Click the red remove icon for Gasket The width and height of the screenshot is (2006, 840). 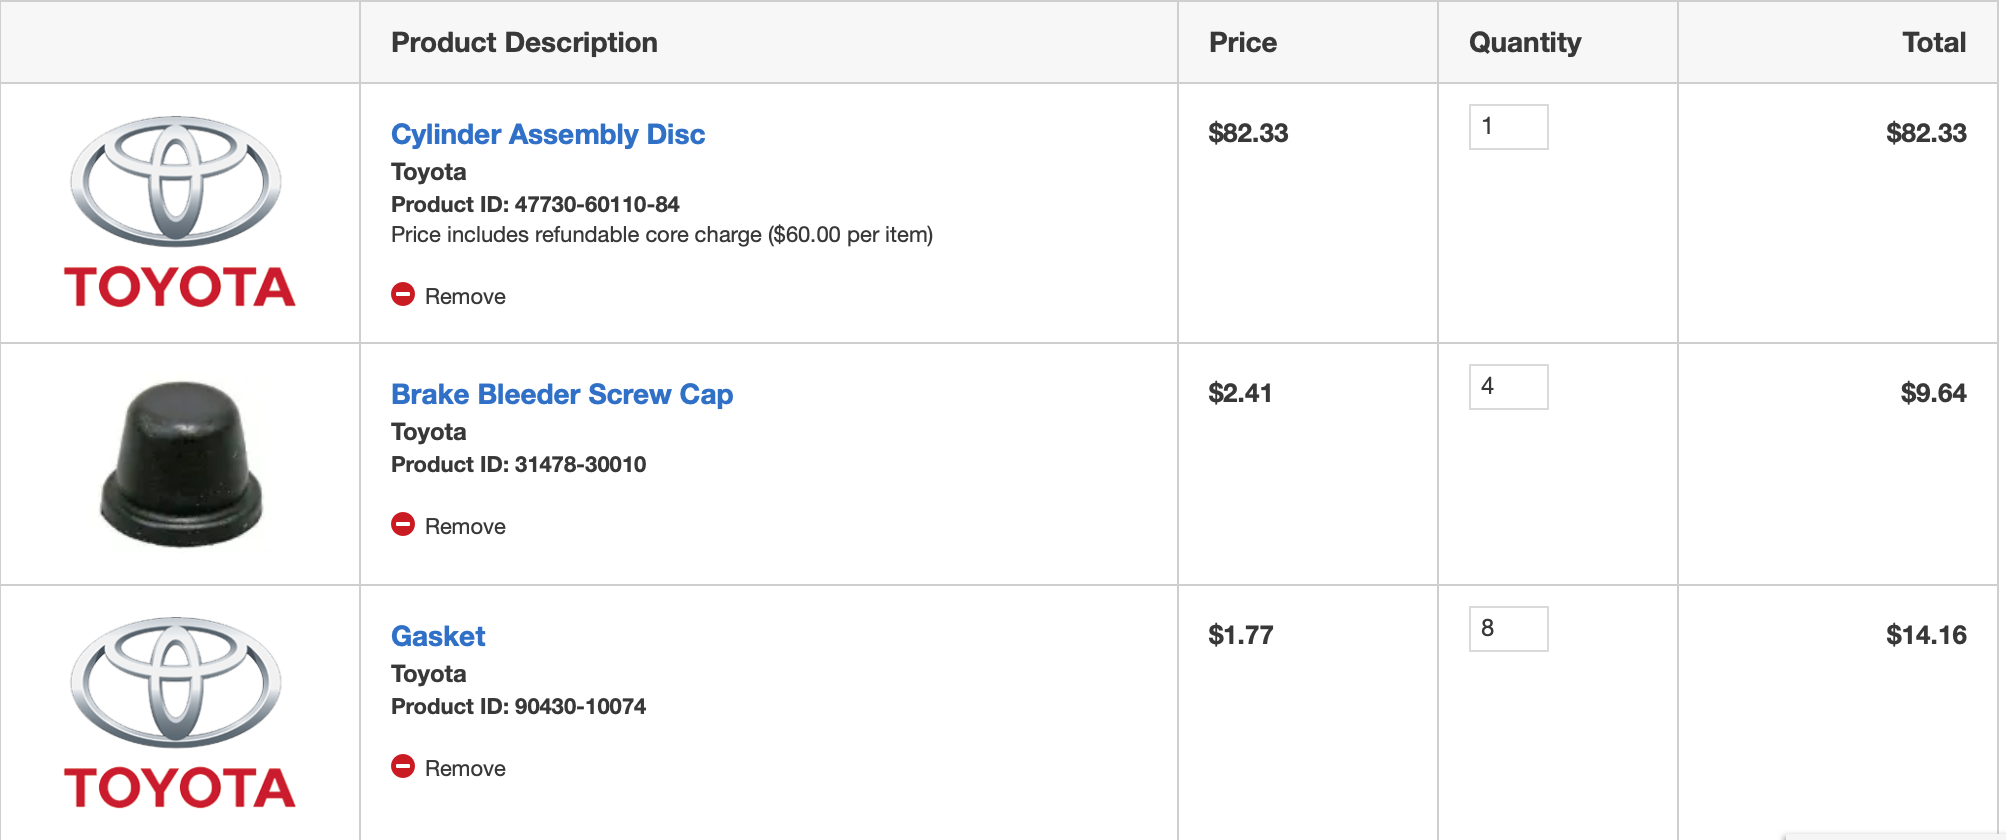[x=403, y=766]
